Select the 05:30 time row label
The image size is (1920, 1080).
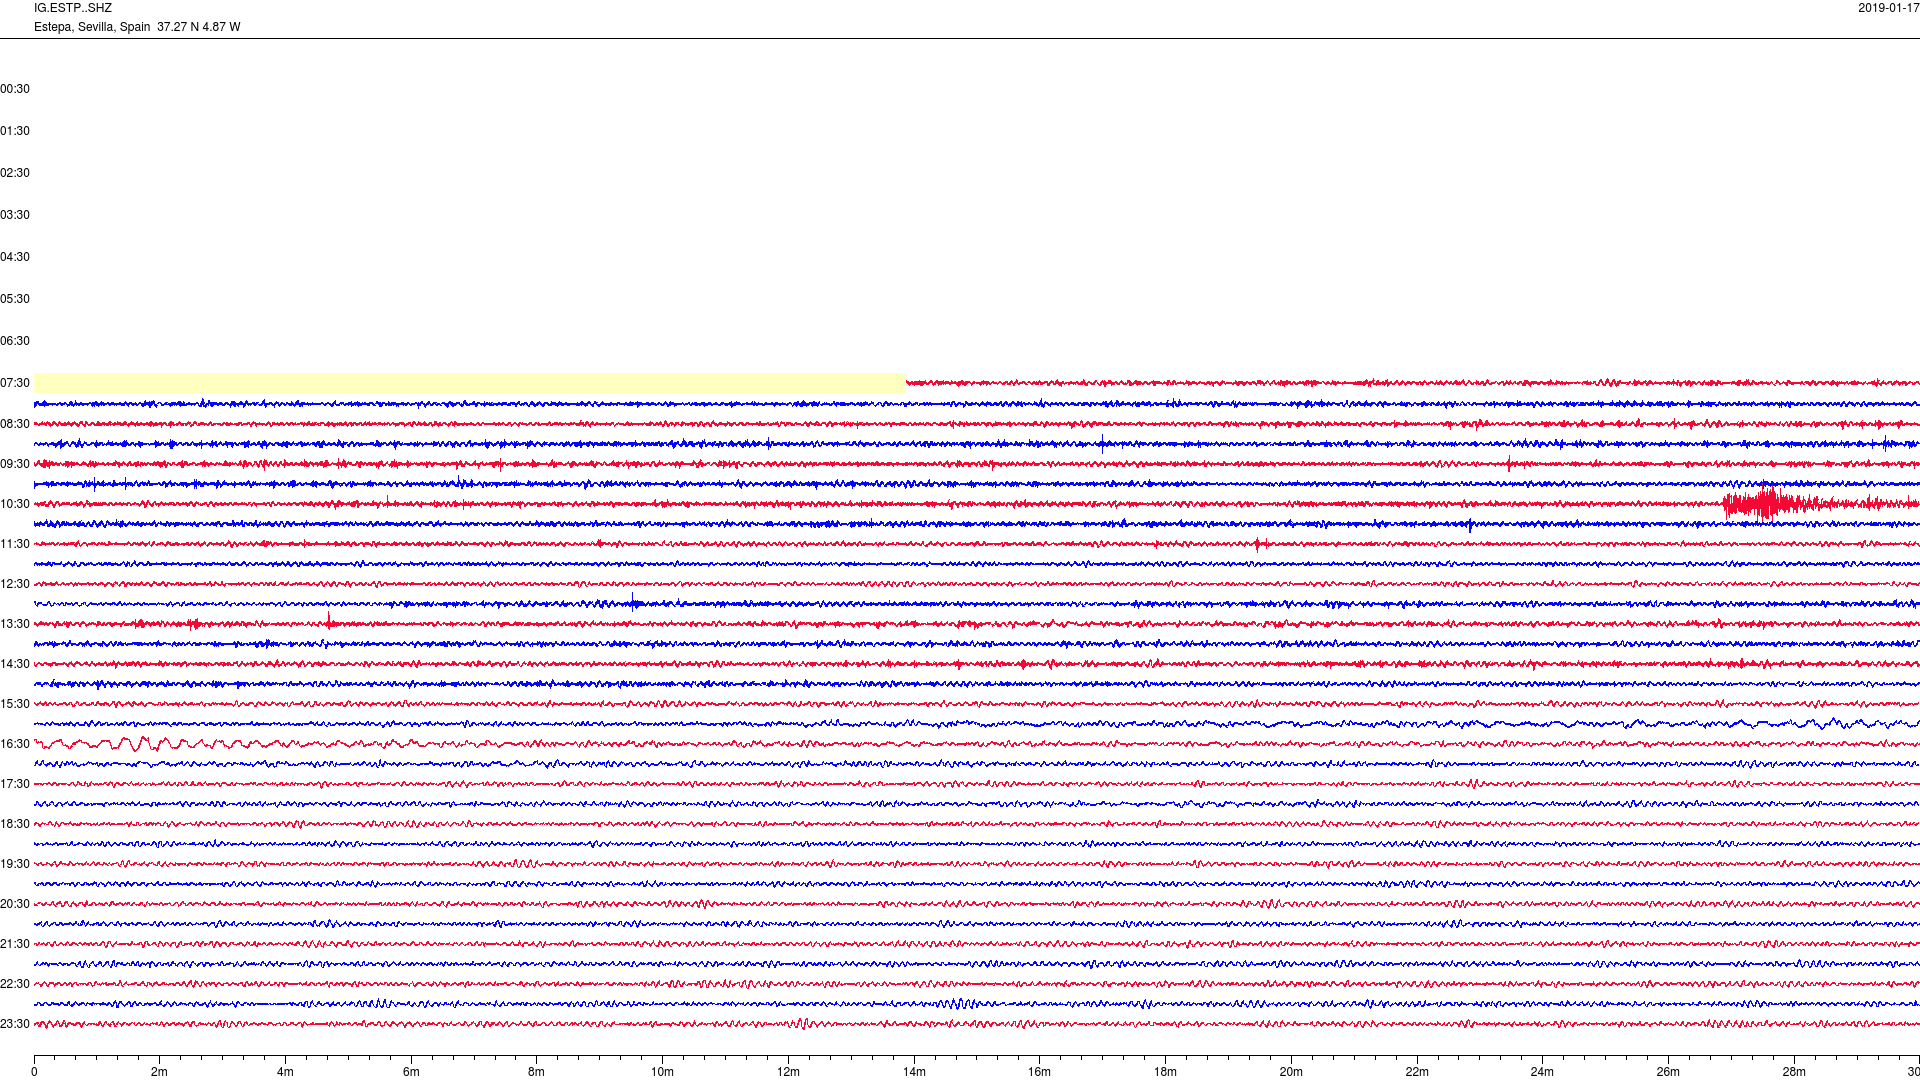click(15, 299)
